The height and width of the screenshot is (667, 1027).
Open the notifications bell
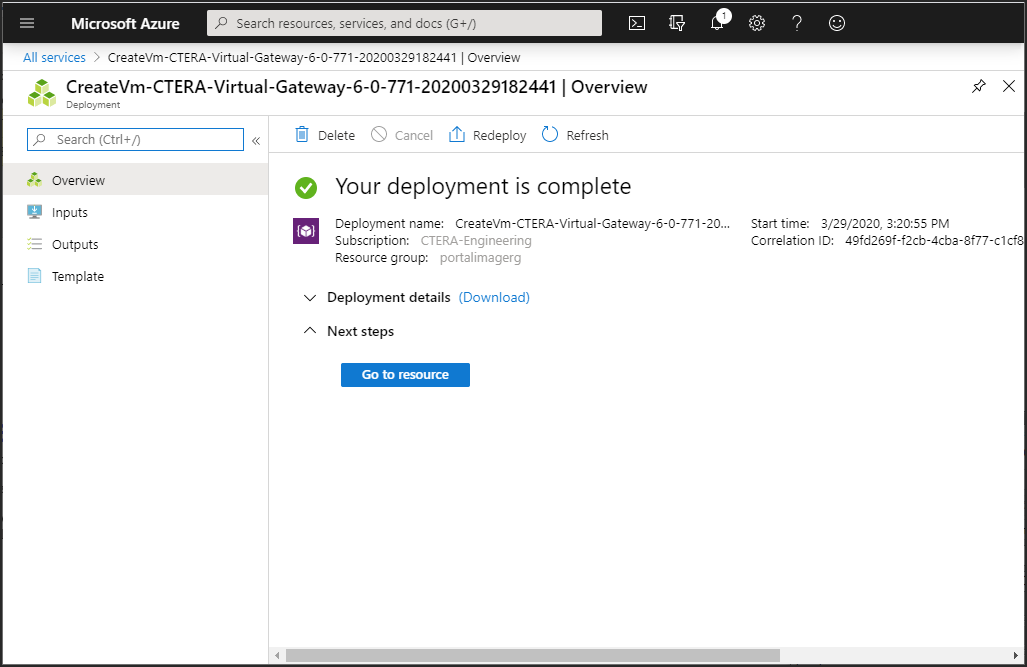[718, 23]
